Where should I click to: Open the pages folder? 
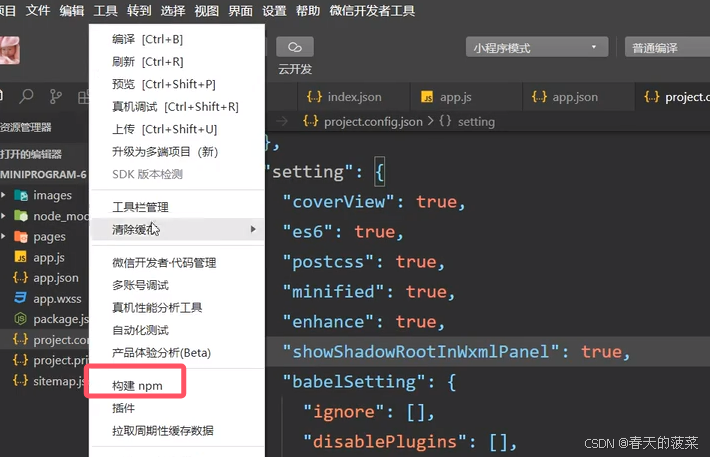44,237
